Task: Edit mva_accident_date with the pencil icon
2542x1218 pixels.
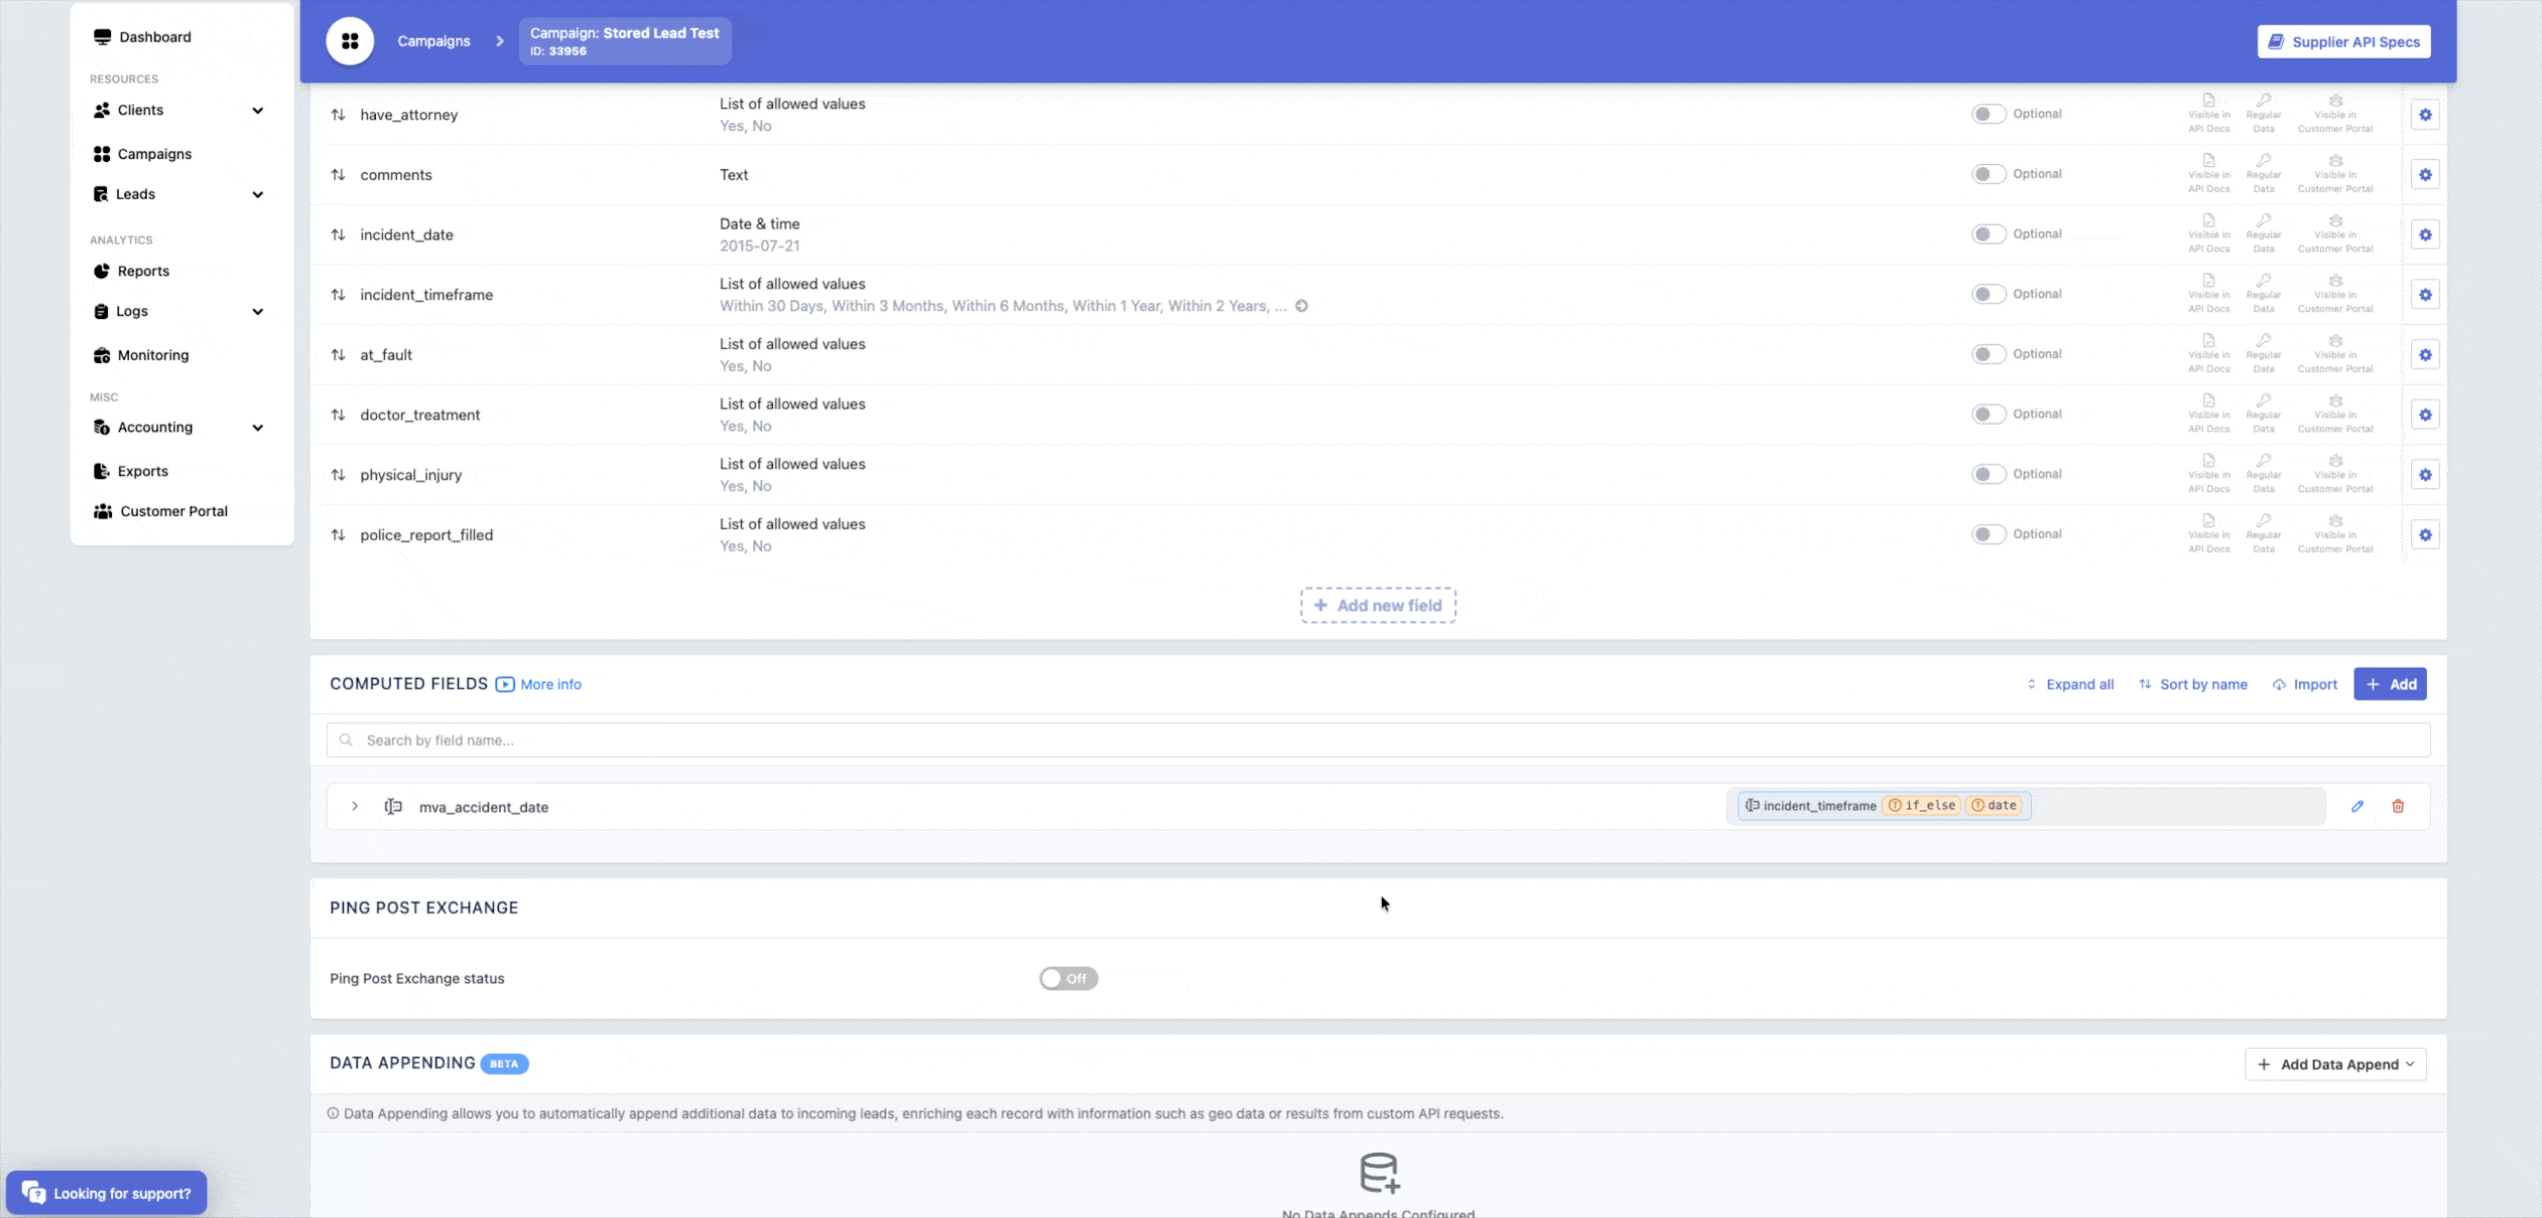Action: point(2357,806)
